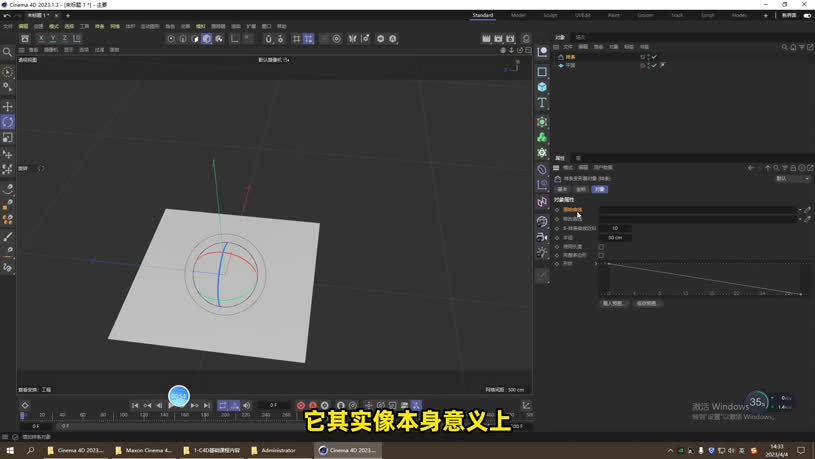Click the red Record Active Objects button

[301, 405]
